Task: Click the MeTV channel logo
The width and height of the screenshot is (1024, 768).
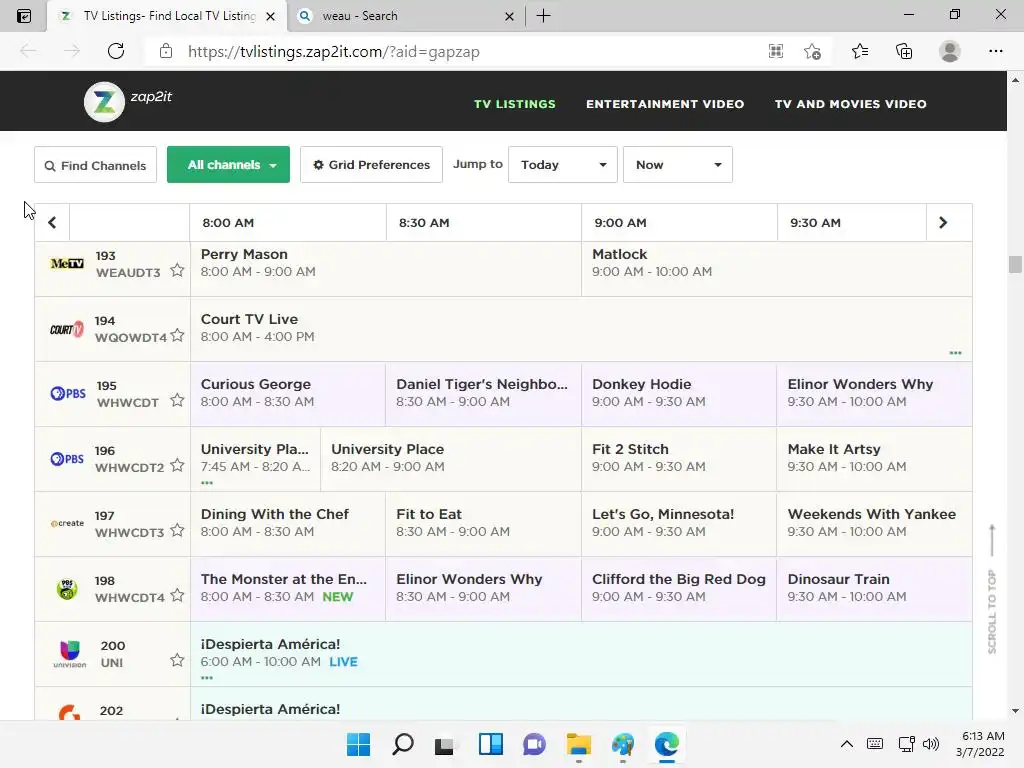Action: (67, 263)
